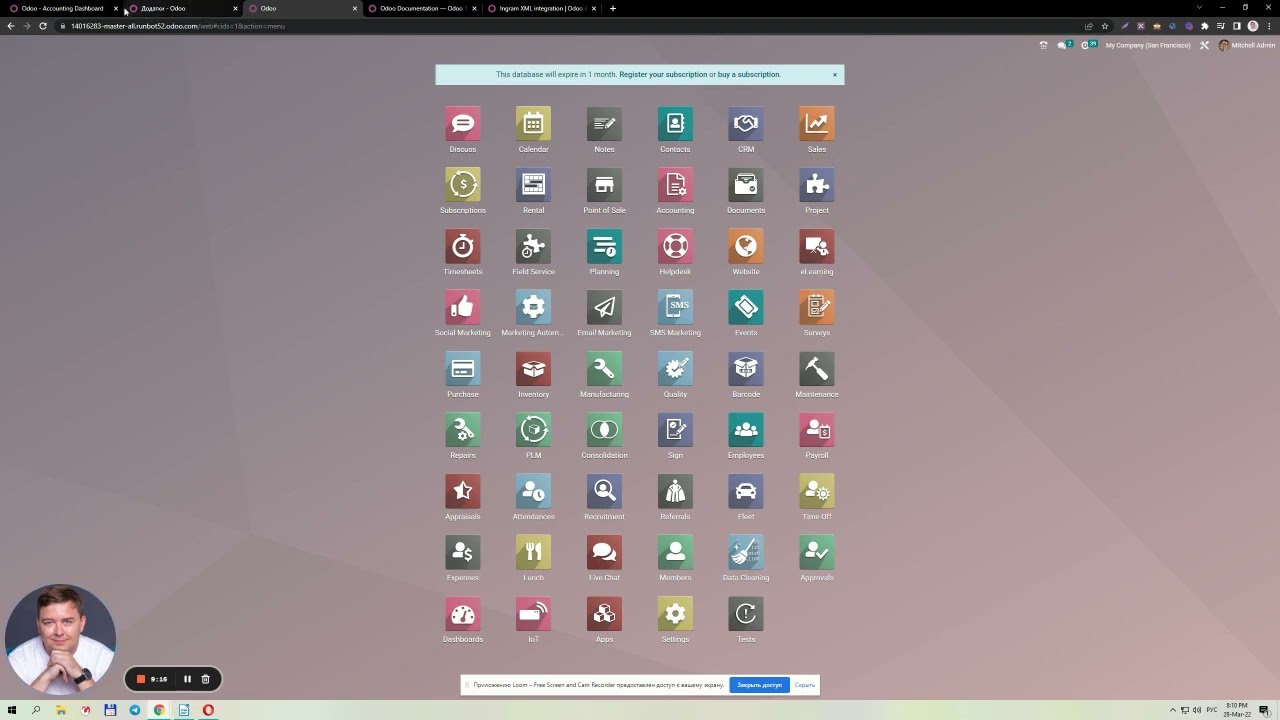Open the Barcode app
The image size is (1280, 720).
click(x=746, y=369)
